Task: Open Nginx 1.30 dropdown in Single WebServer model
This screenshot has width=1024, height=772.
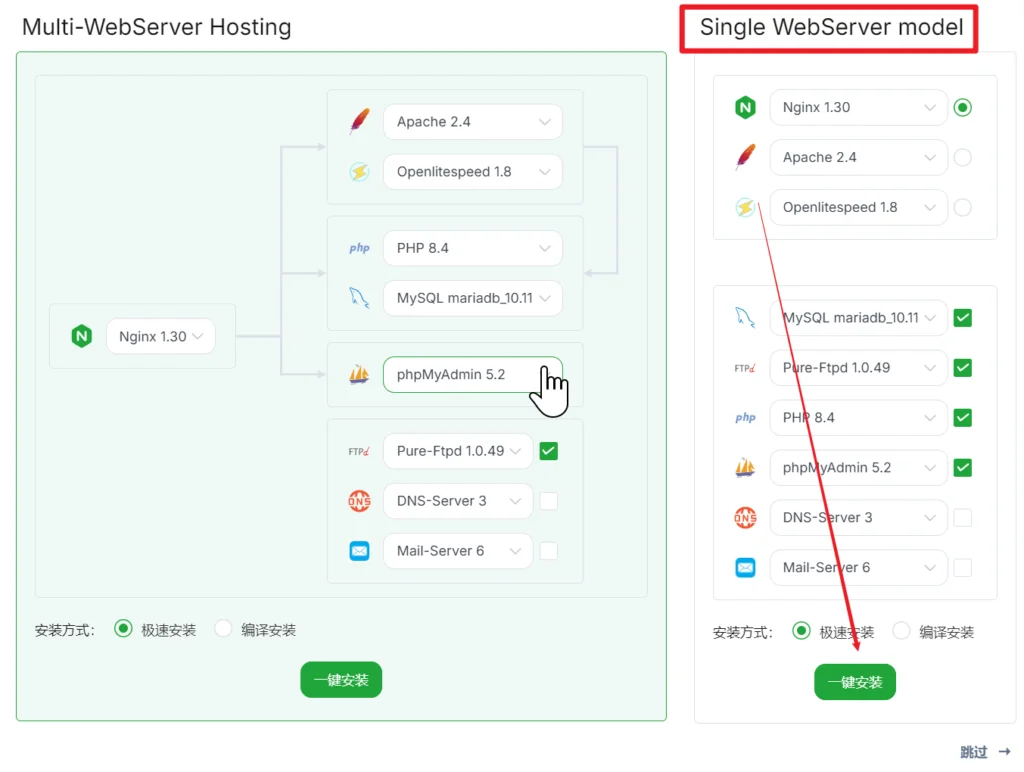Action: click(x=858, y=107)
